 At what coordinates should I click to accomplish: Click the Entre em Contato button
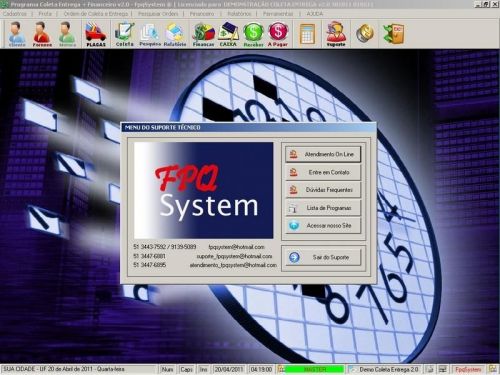(323, 172)
